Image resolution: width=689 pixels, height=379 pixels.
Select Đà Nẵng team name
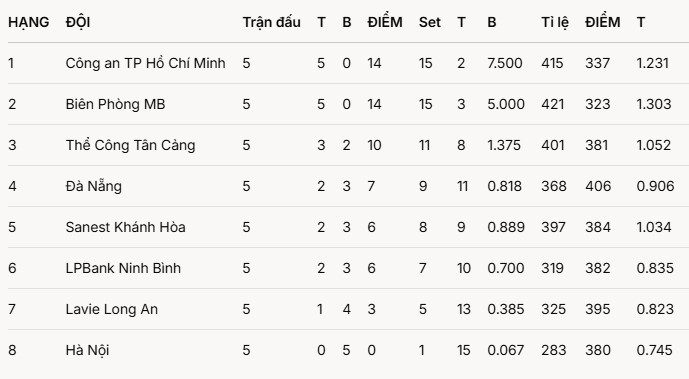(94, 186)
